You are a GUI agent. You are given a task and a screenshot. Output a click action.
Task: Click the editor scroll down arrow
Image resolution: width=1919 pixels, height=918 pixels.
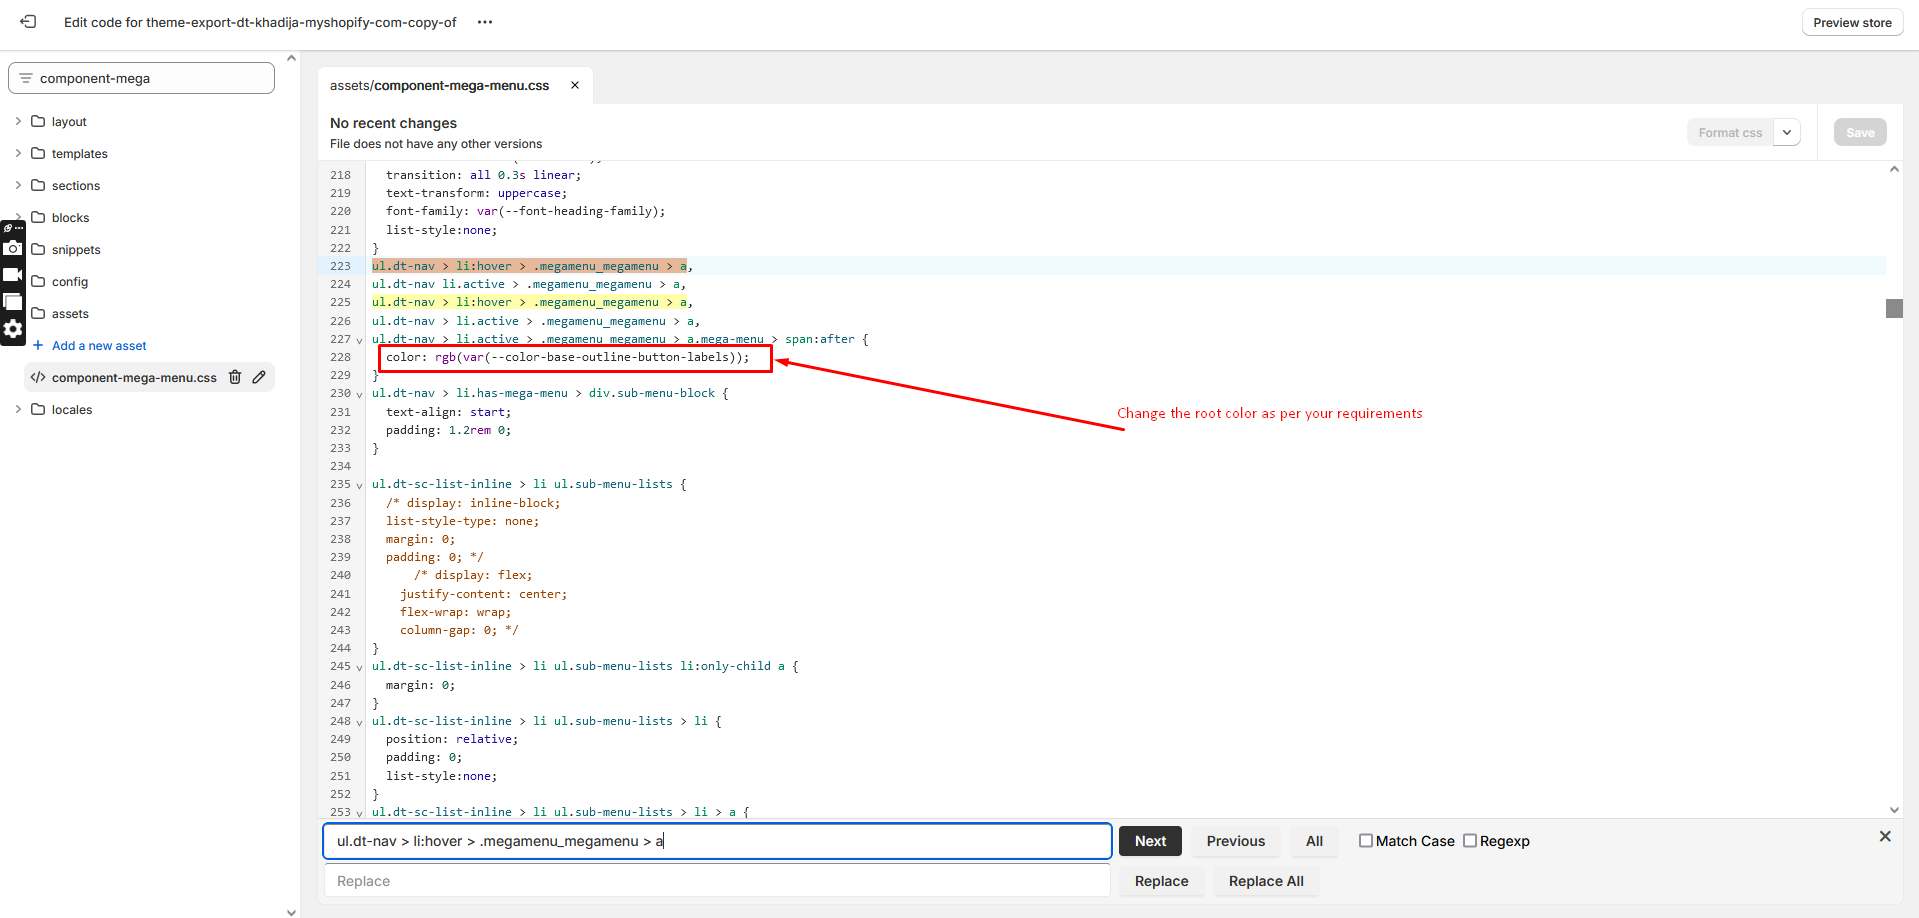1894,810
